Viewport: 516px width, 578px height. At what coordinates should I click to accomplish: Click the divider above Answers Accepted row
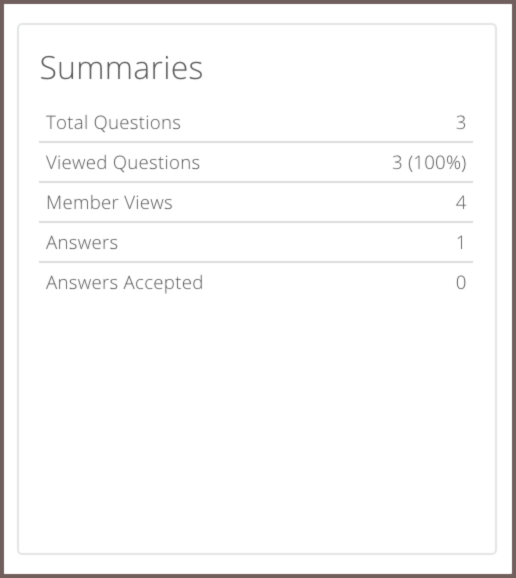[x=256, y=262]
